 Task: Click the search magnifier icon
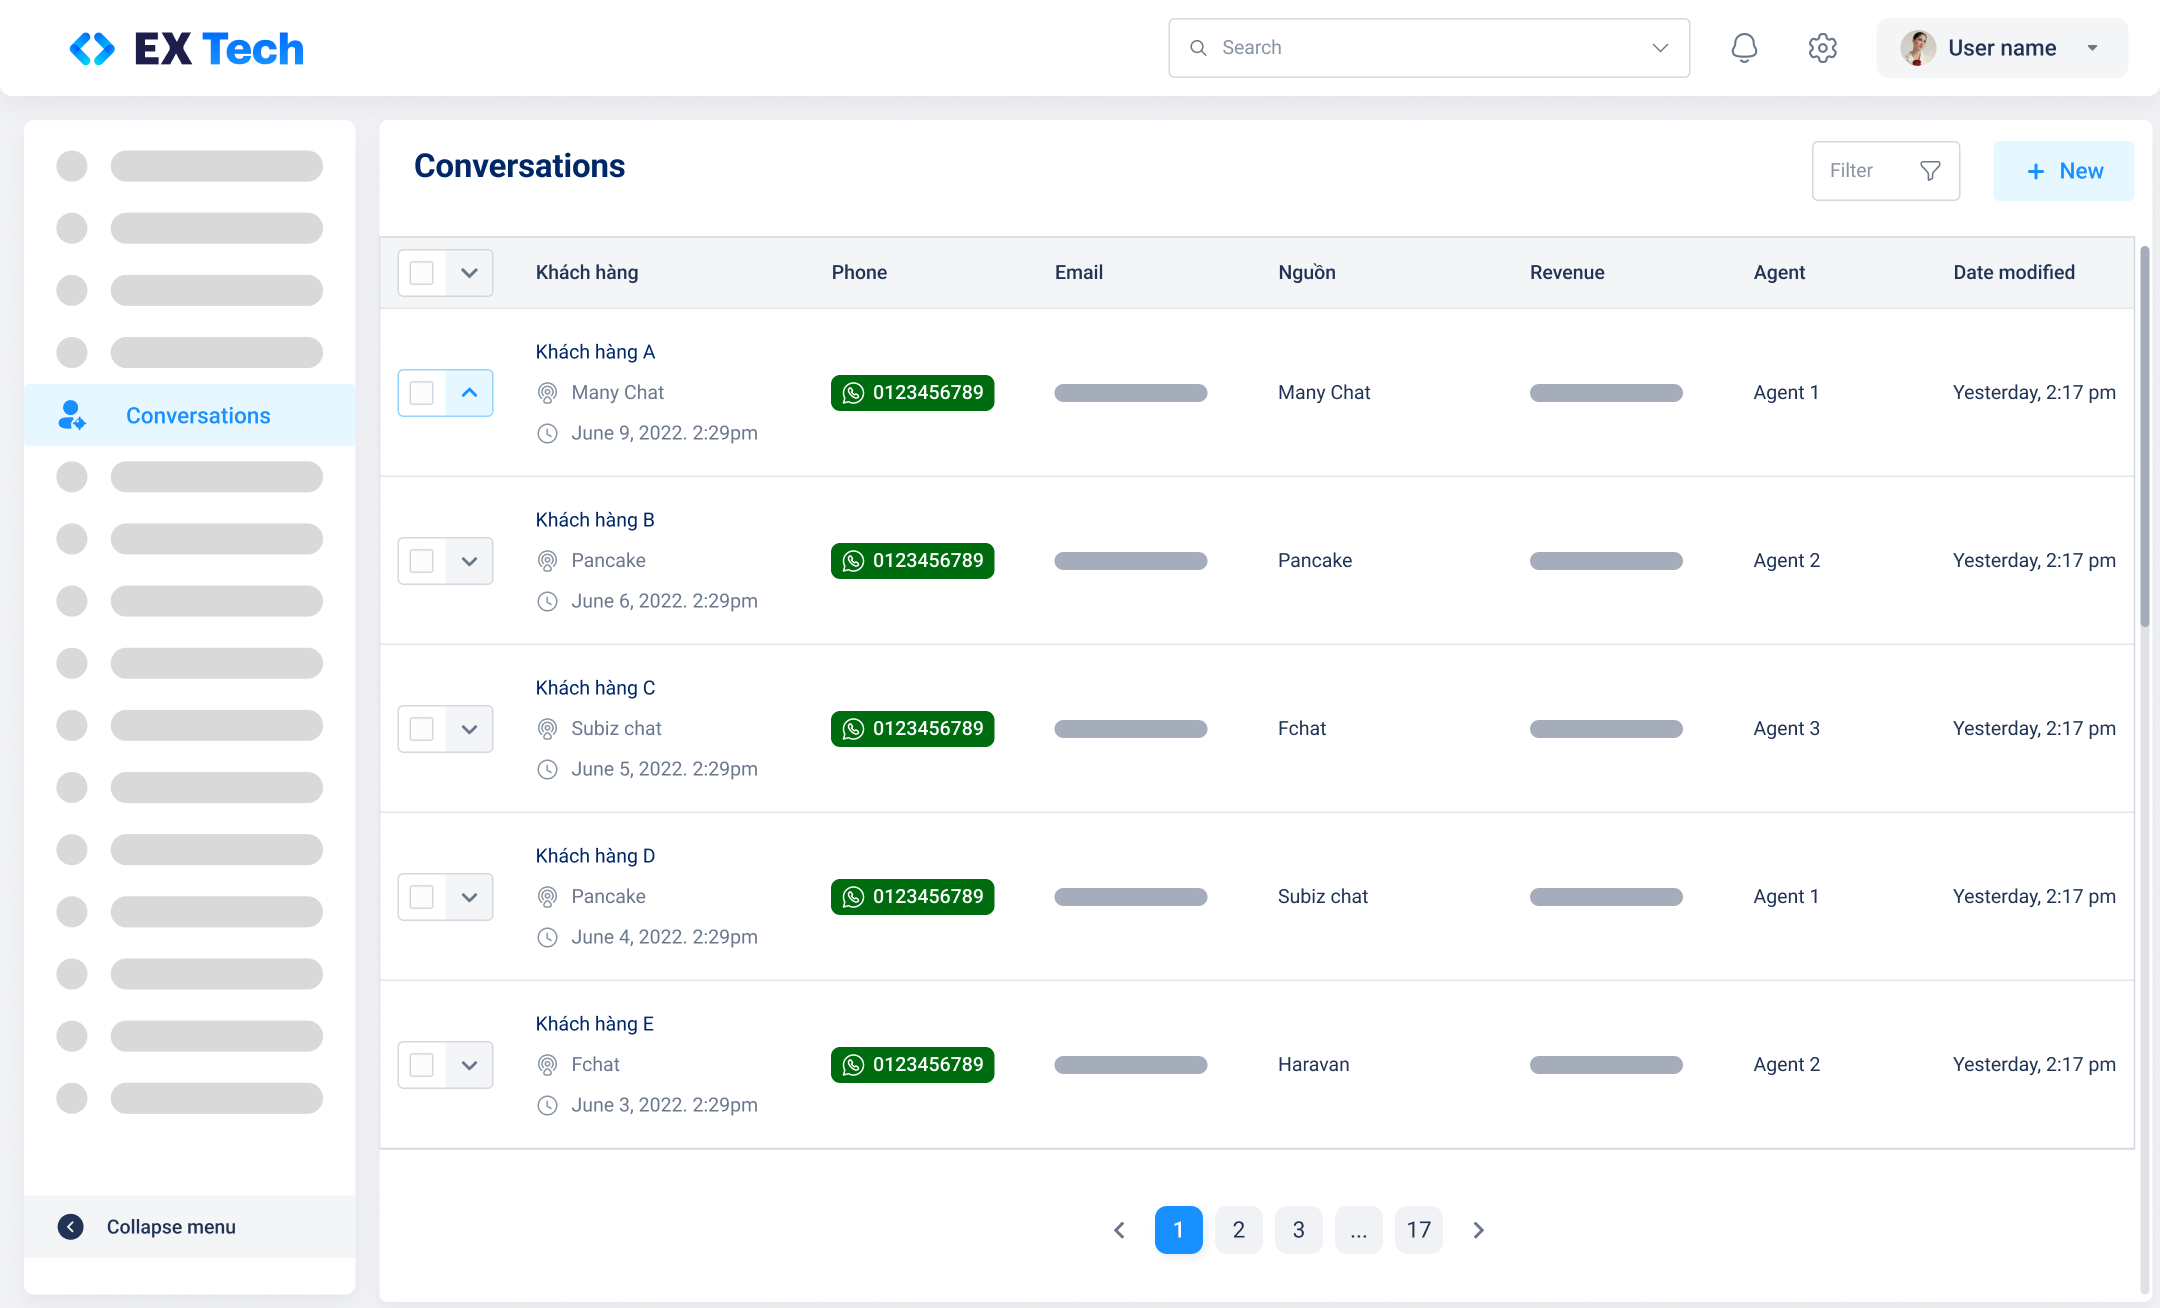(x=1198, y=48)
